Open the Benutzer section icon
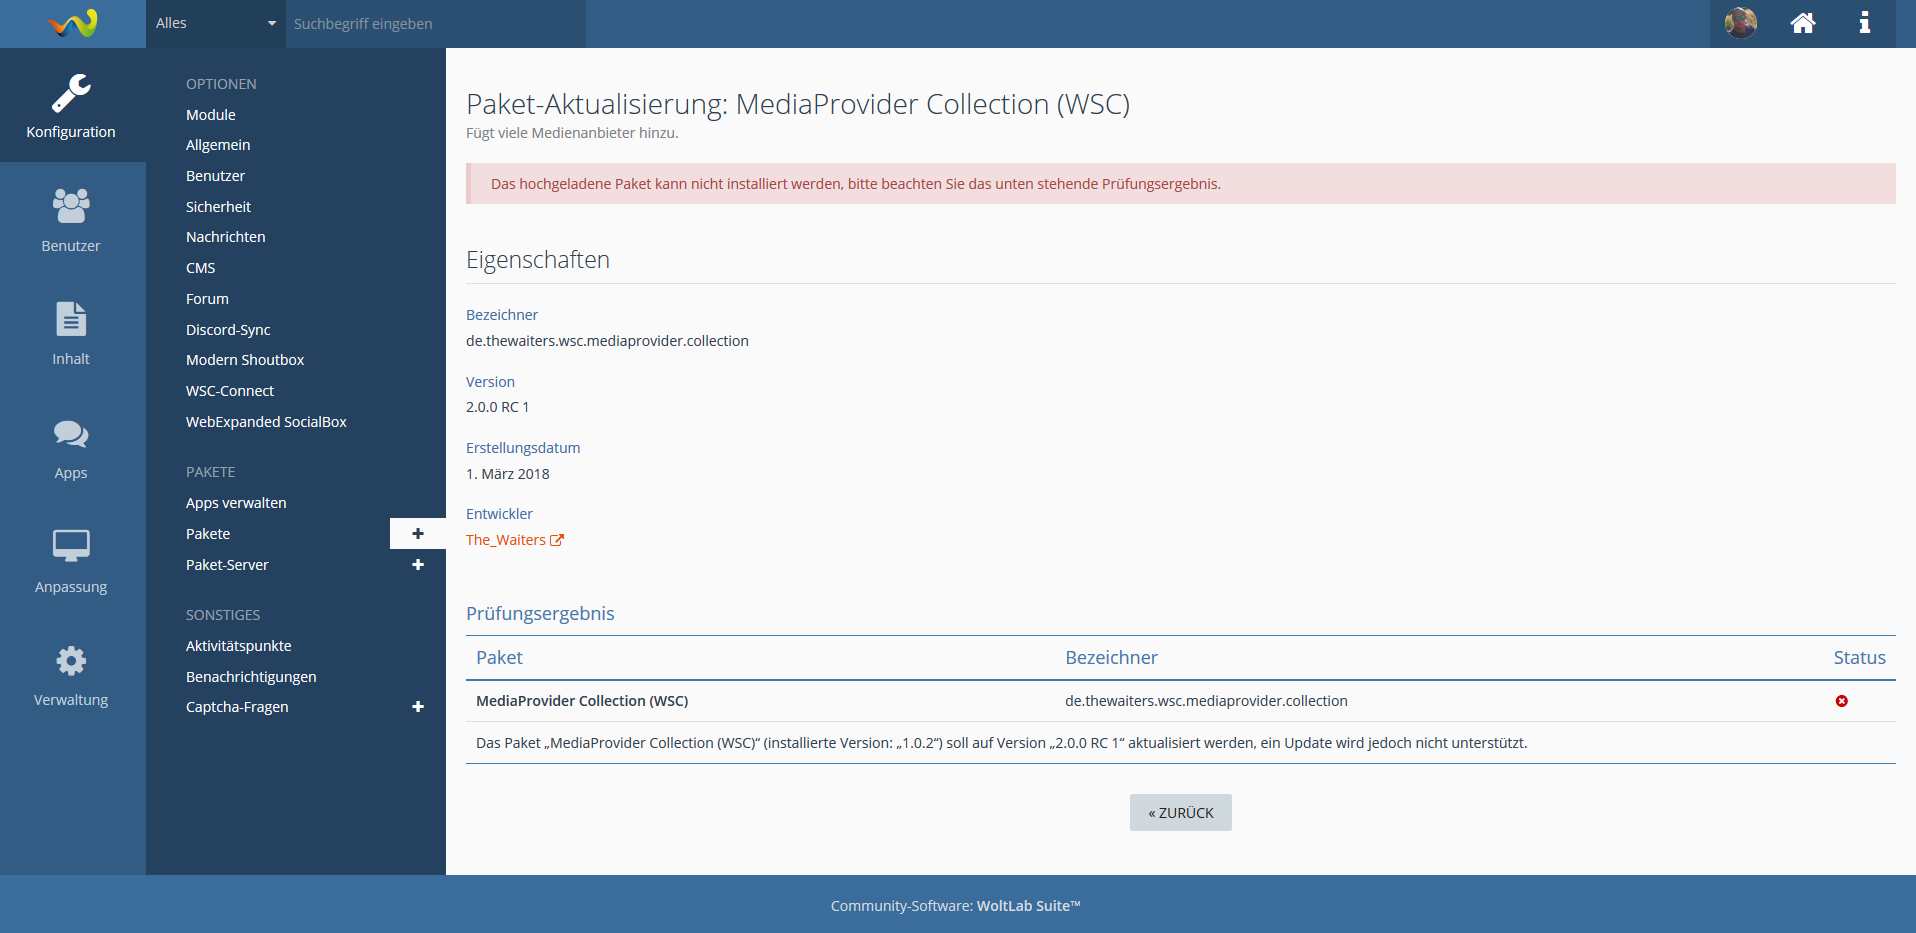The width and height of the screenshot is (1916, 933). point(71,219)
